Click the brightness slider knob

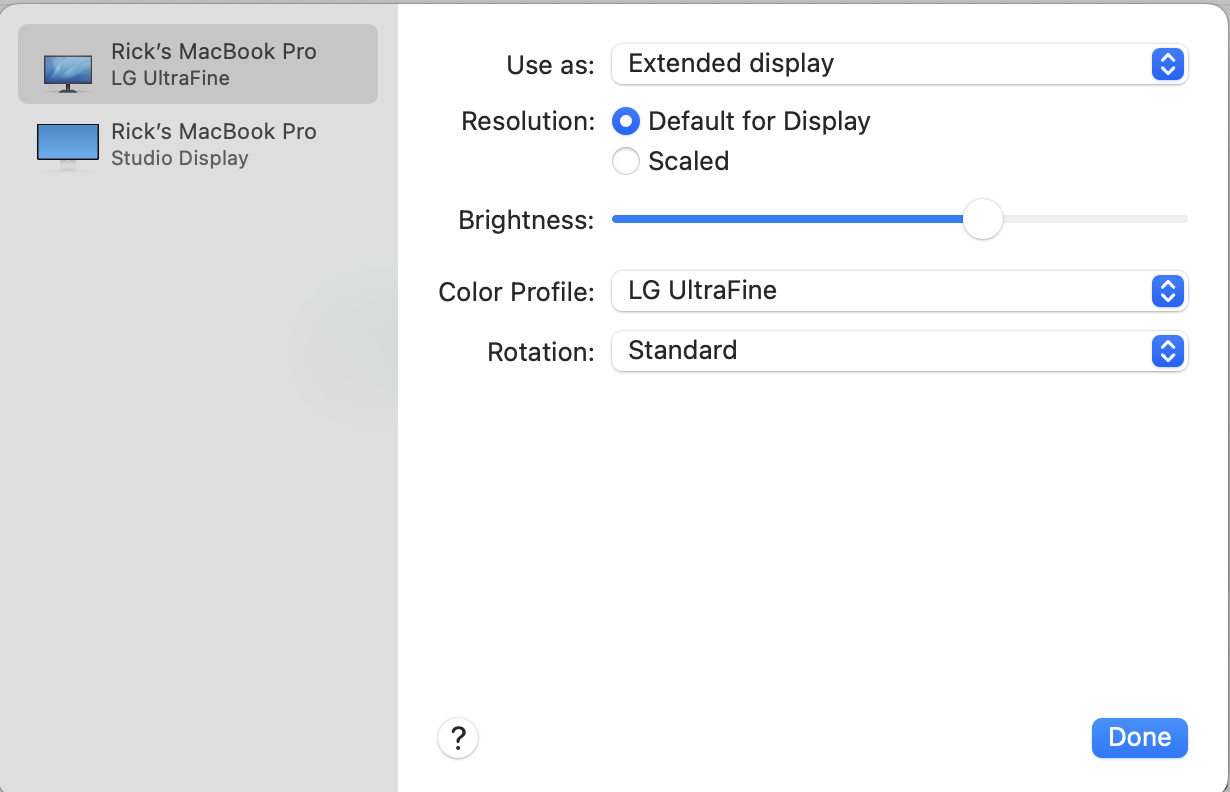(982, 219)
